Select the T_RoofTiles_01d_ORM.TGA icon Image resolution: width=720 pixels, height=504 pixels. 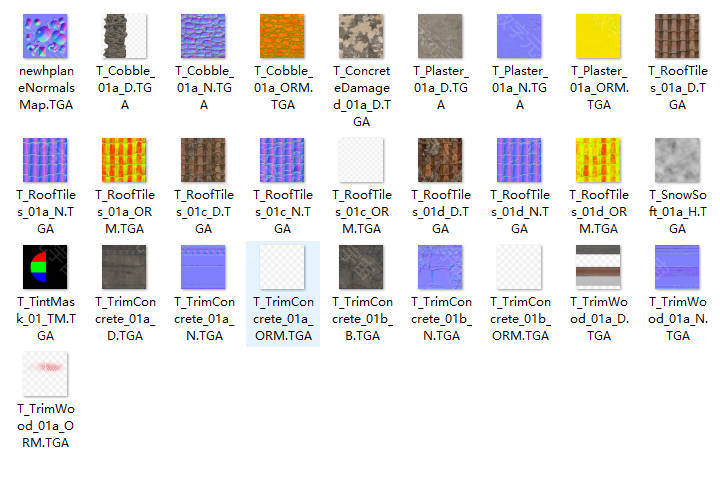click(x=598, y=160)
